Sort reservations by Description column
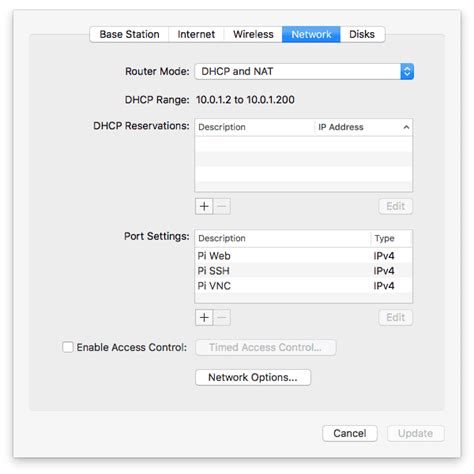This screenshot has width=474, height=474. pyautogui.click(x=254, y=127)
